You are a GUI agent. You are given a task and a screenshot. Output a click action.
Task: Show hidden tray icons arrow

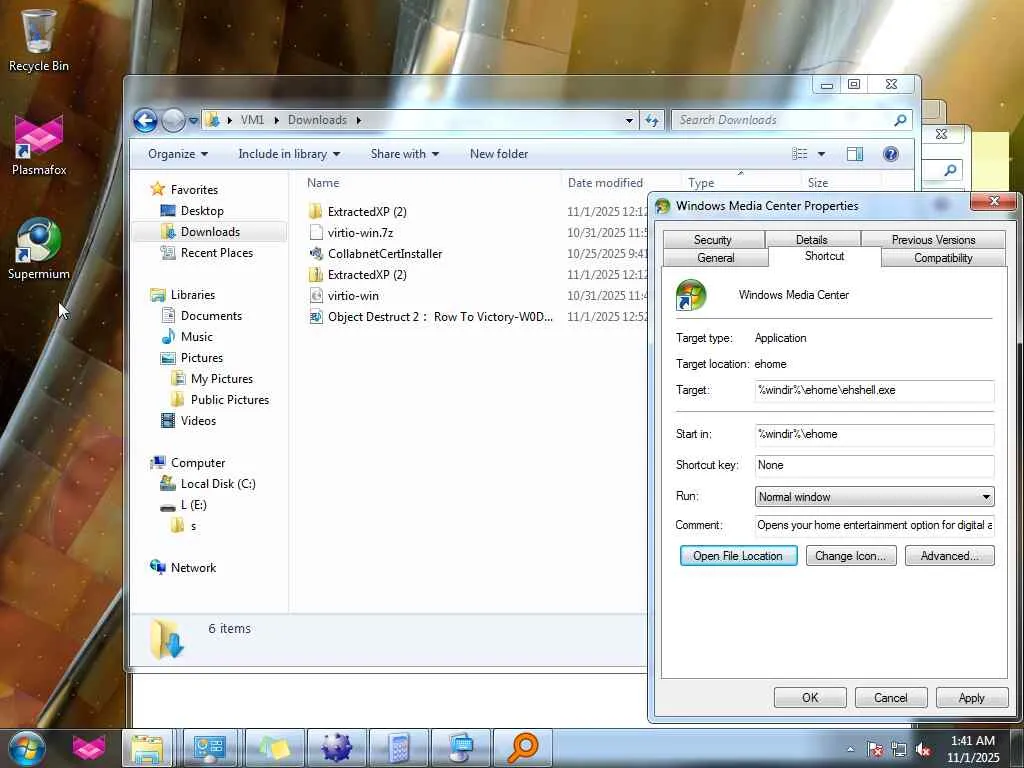coord(850,750)
